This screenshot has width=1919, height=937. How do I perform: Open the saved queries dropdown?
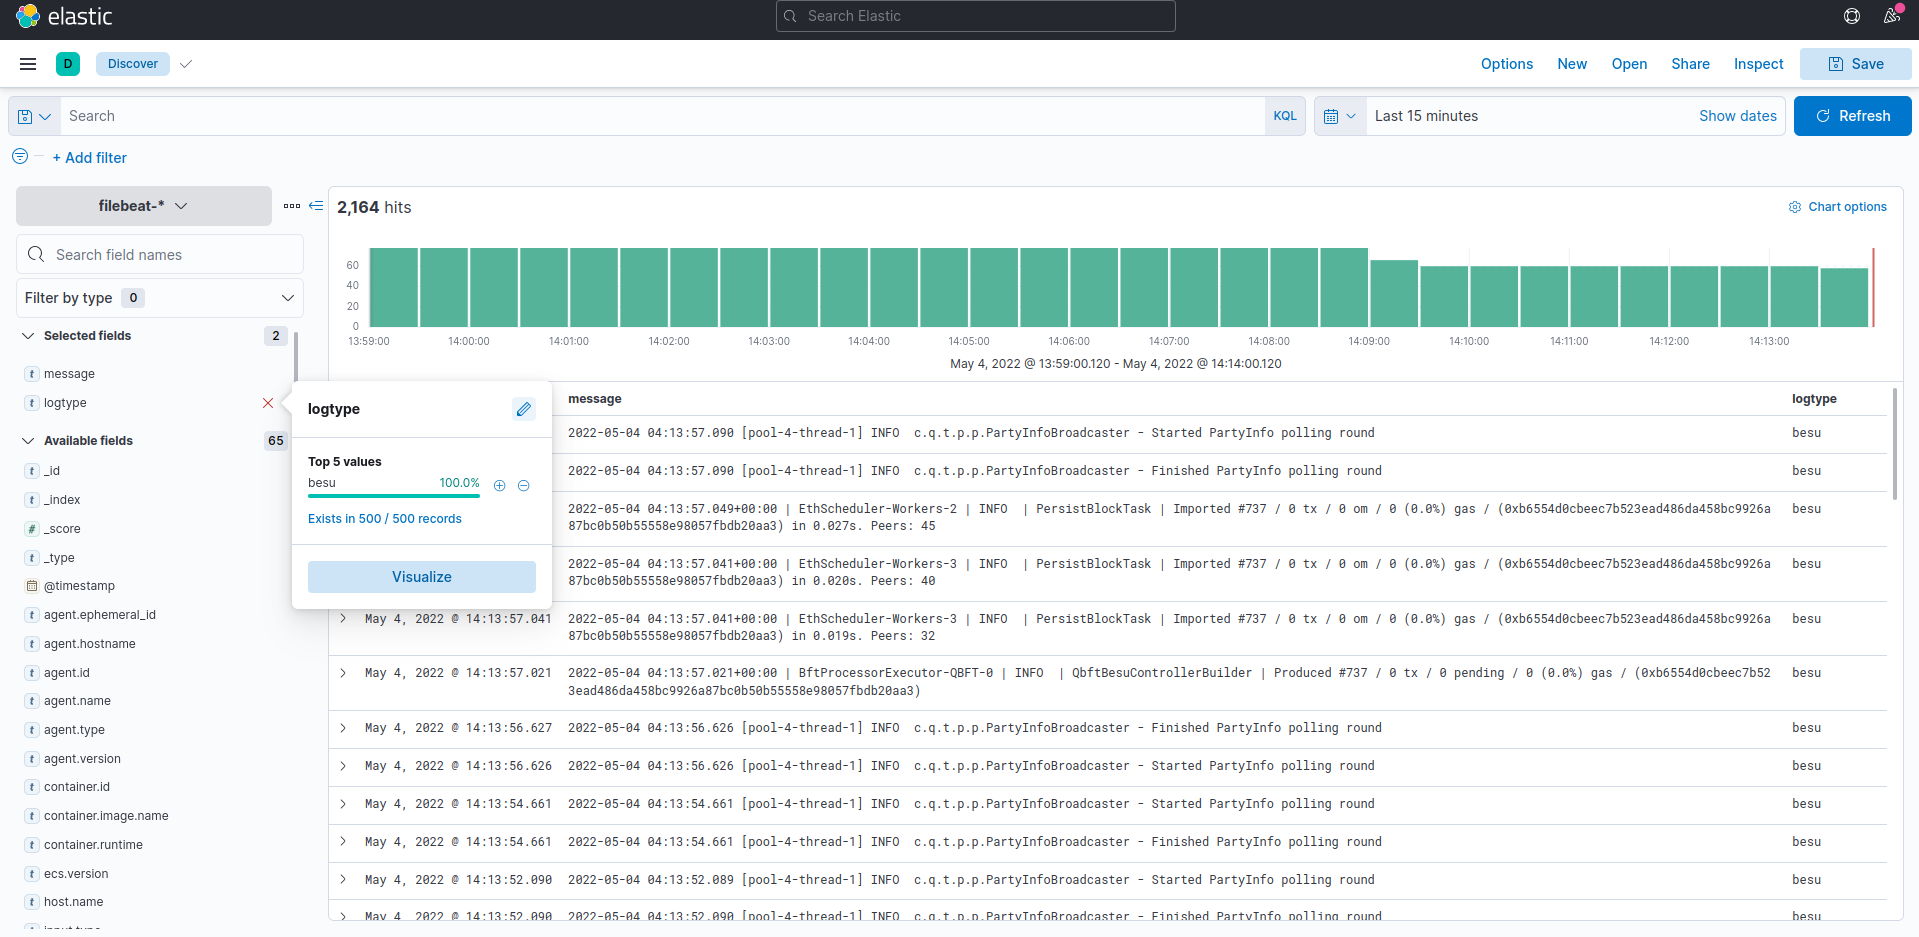pyautogui.click(x=34, y=116)
